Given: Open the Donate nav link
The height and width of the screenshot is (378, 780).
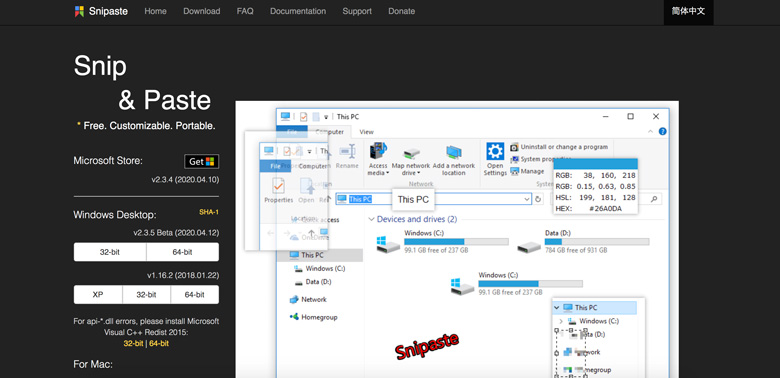Looking at the screenshot, I should pyautogui.click(x=401, y=11).
